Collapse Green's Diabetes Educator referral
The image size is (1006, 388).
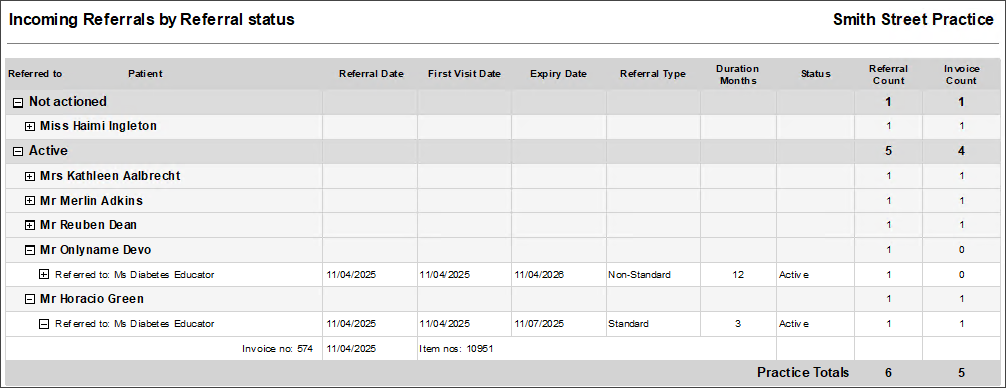44,324
